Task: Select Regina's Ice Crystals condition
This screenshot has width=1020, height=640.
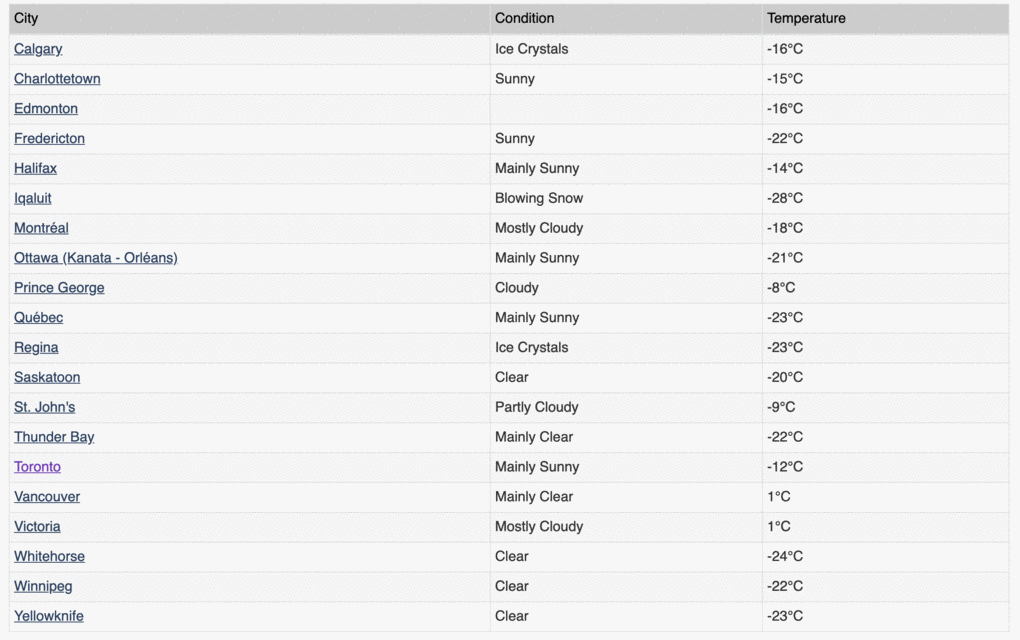Action: [532, 348]
